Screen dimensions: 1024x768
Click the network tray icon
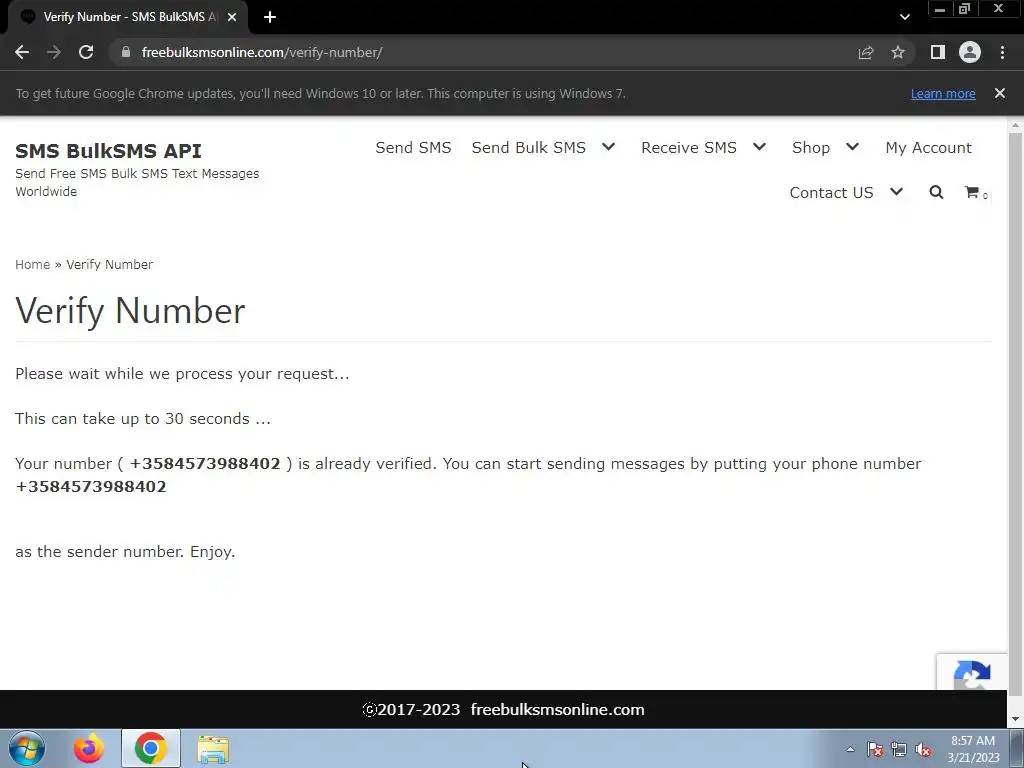(899, 749)
